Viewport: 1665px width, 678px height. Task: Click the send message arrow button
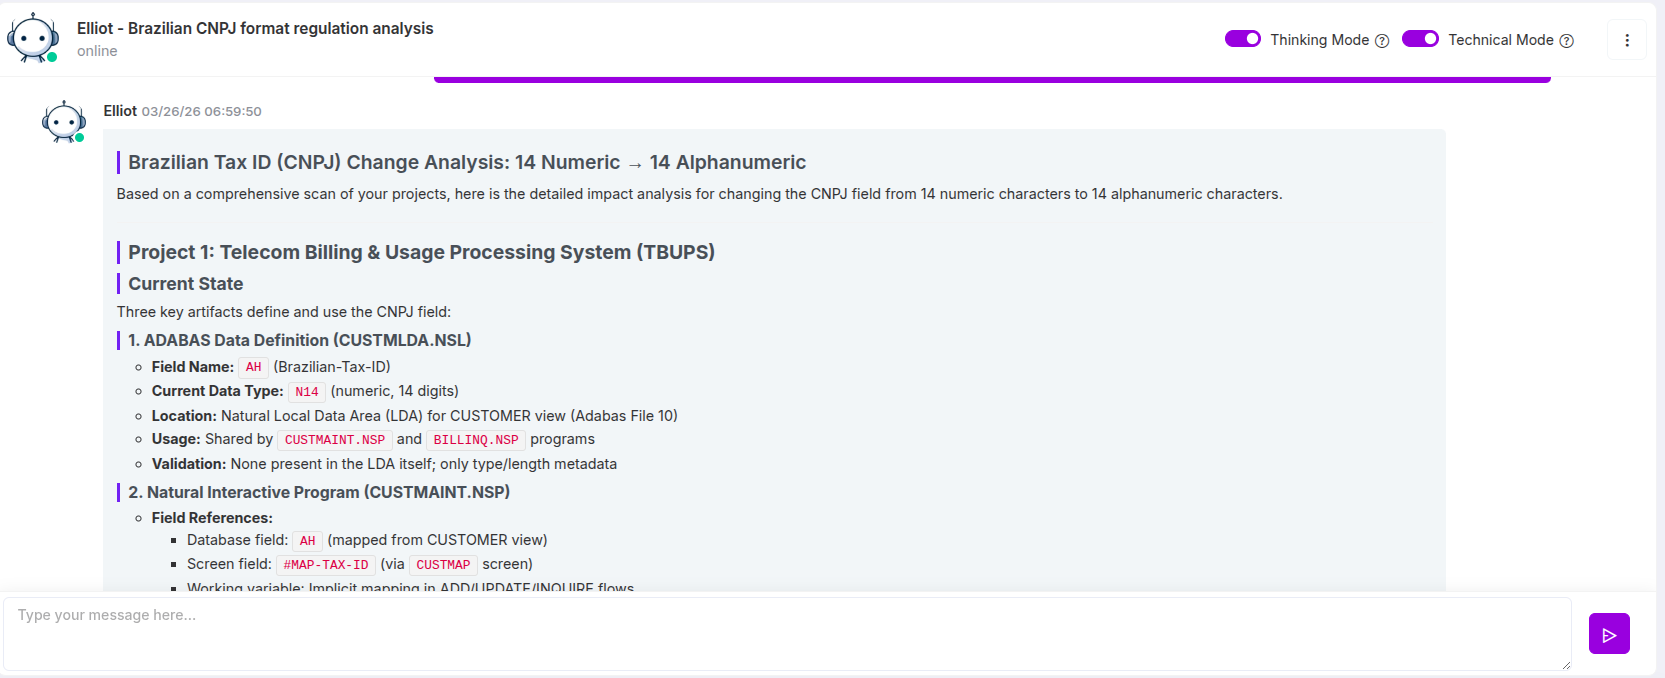click(x=1609, y=634)
